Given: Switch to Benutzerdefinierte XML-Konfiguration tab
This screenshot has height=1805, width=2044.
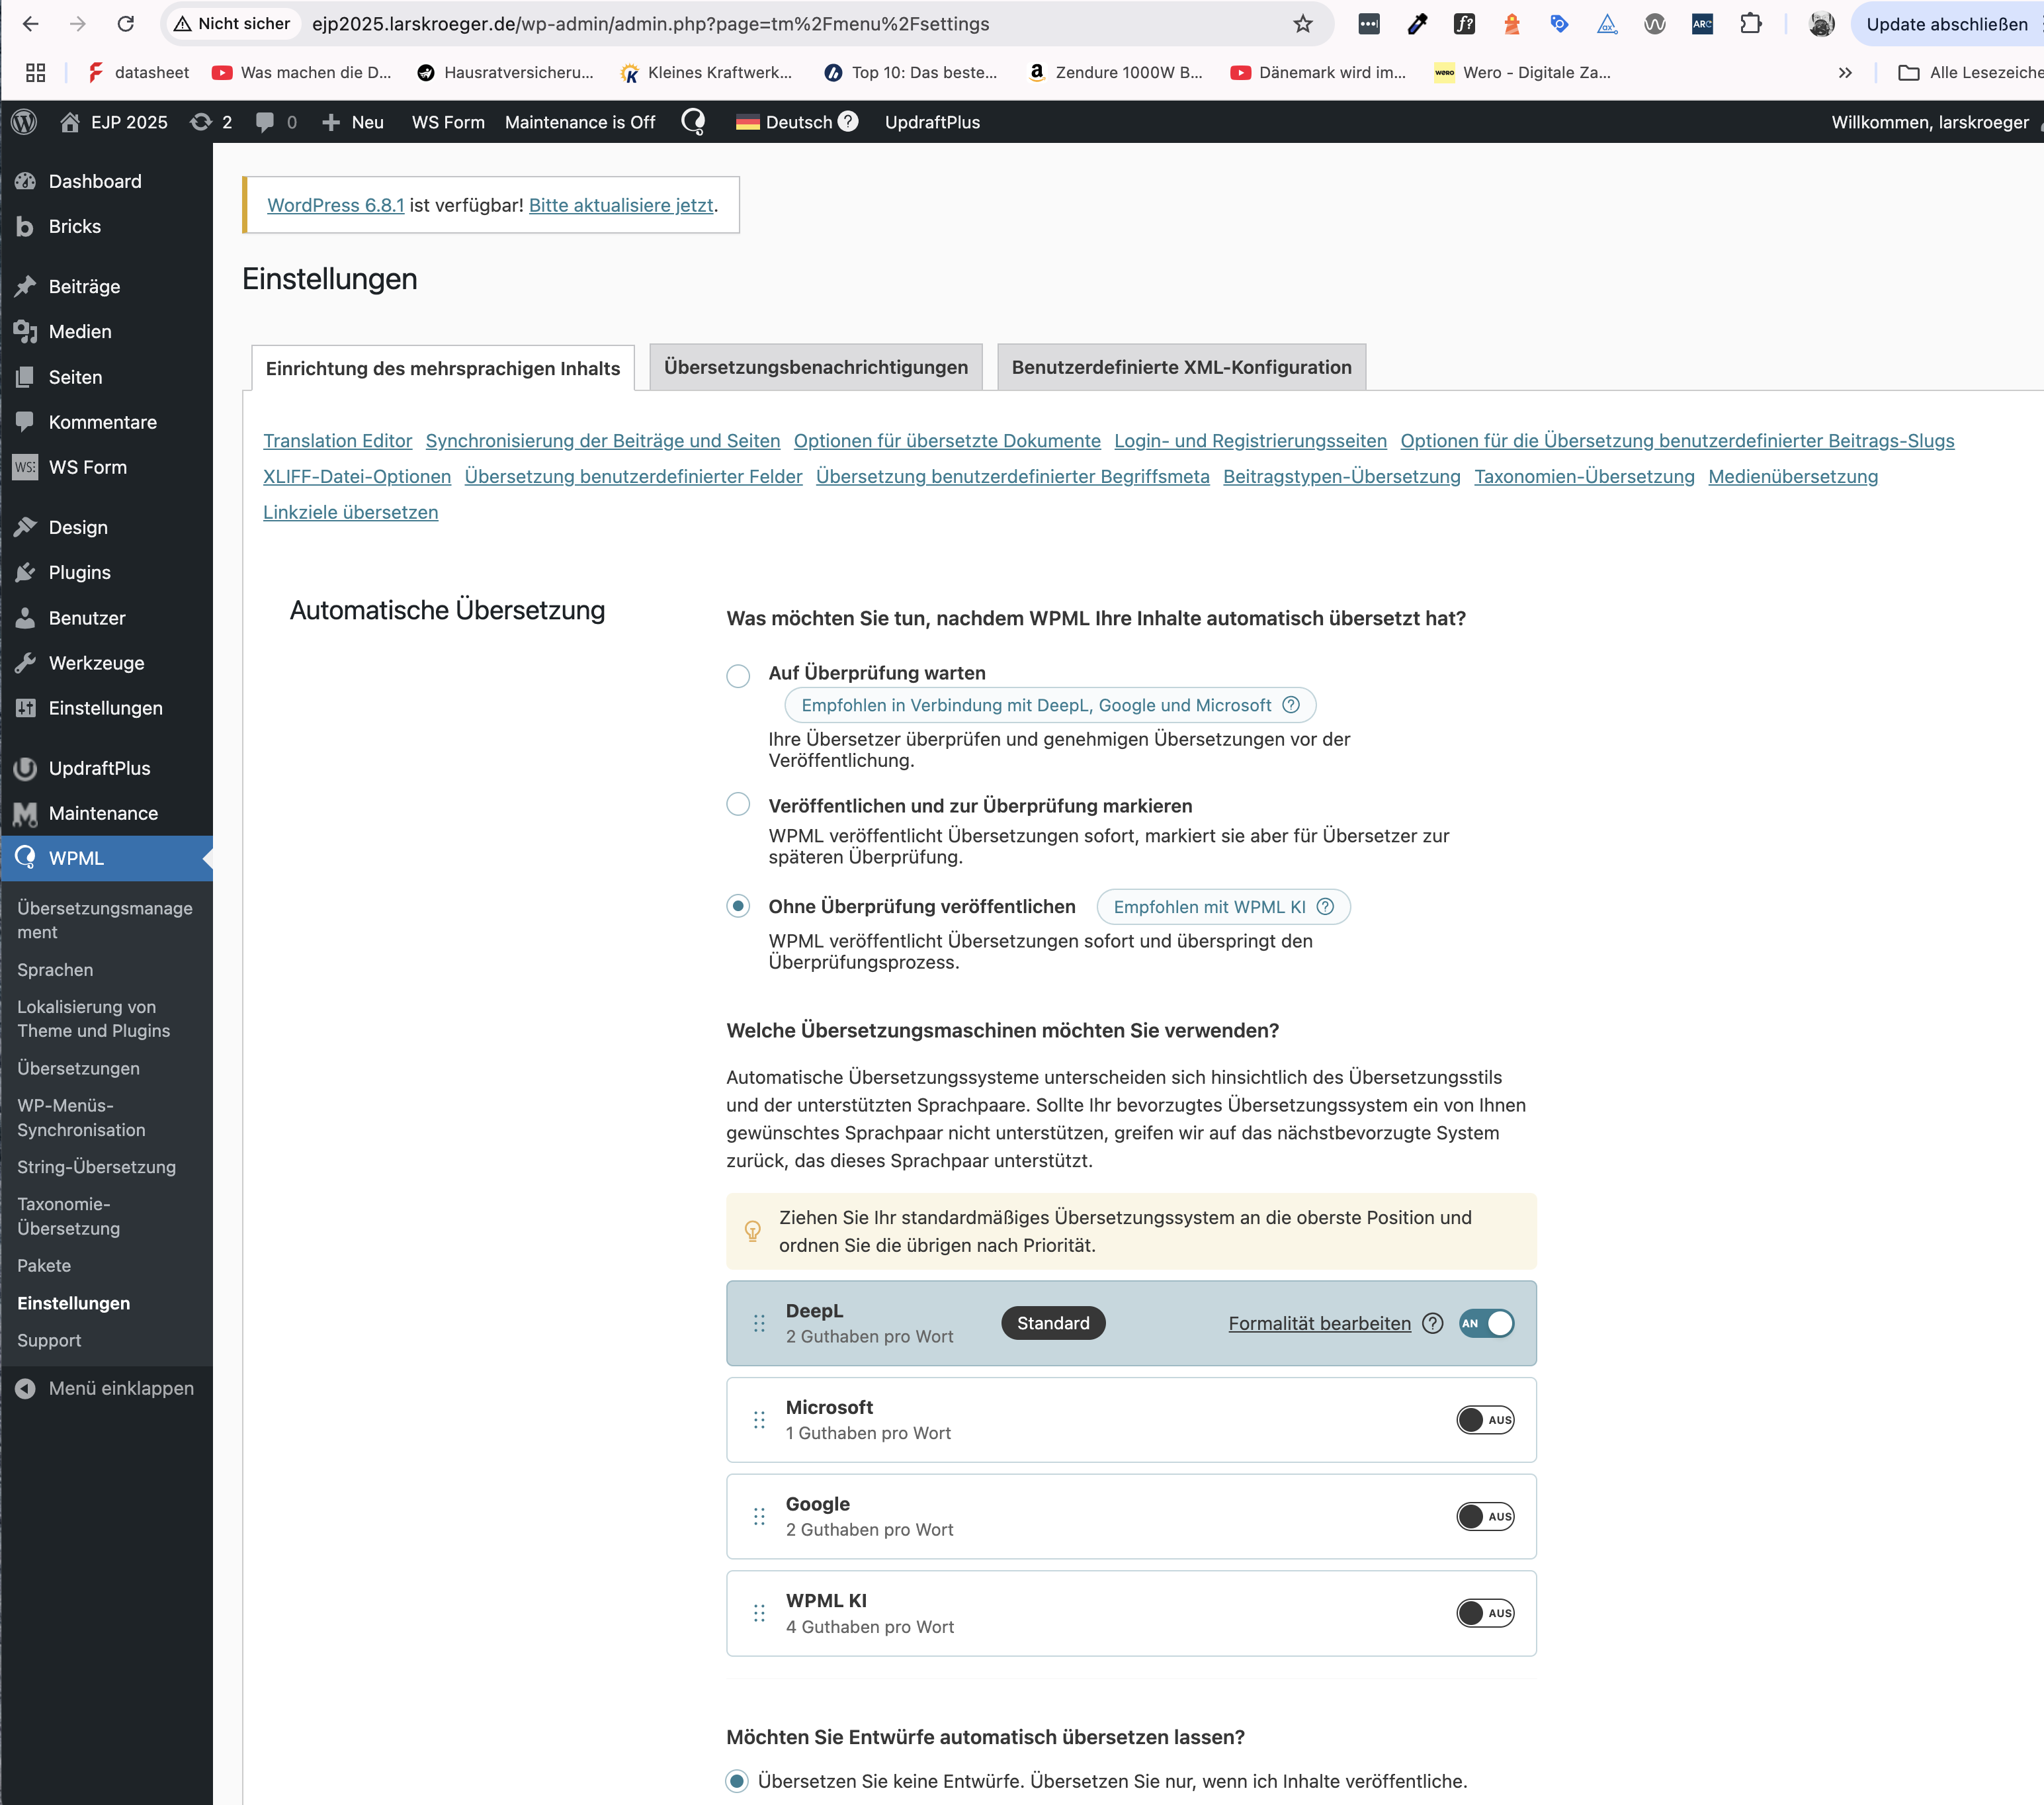Looking at the screenshot, I should (x=1181, y=367).
